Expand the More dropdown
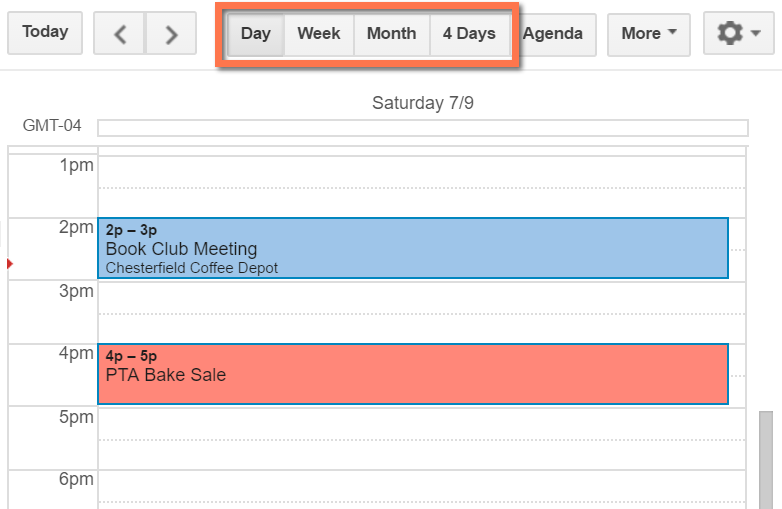 click(x=649, y=34)
